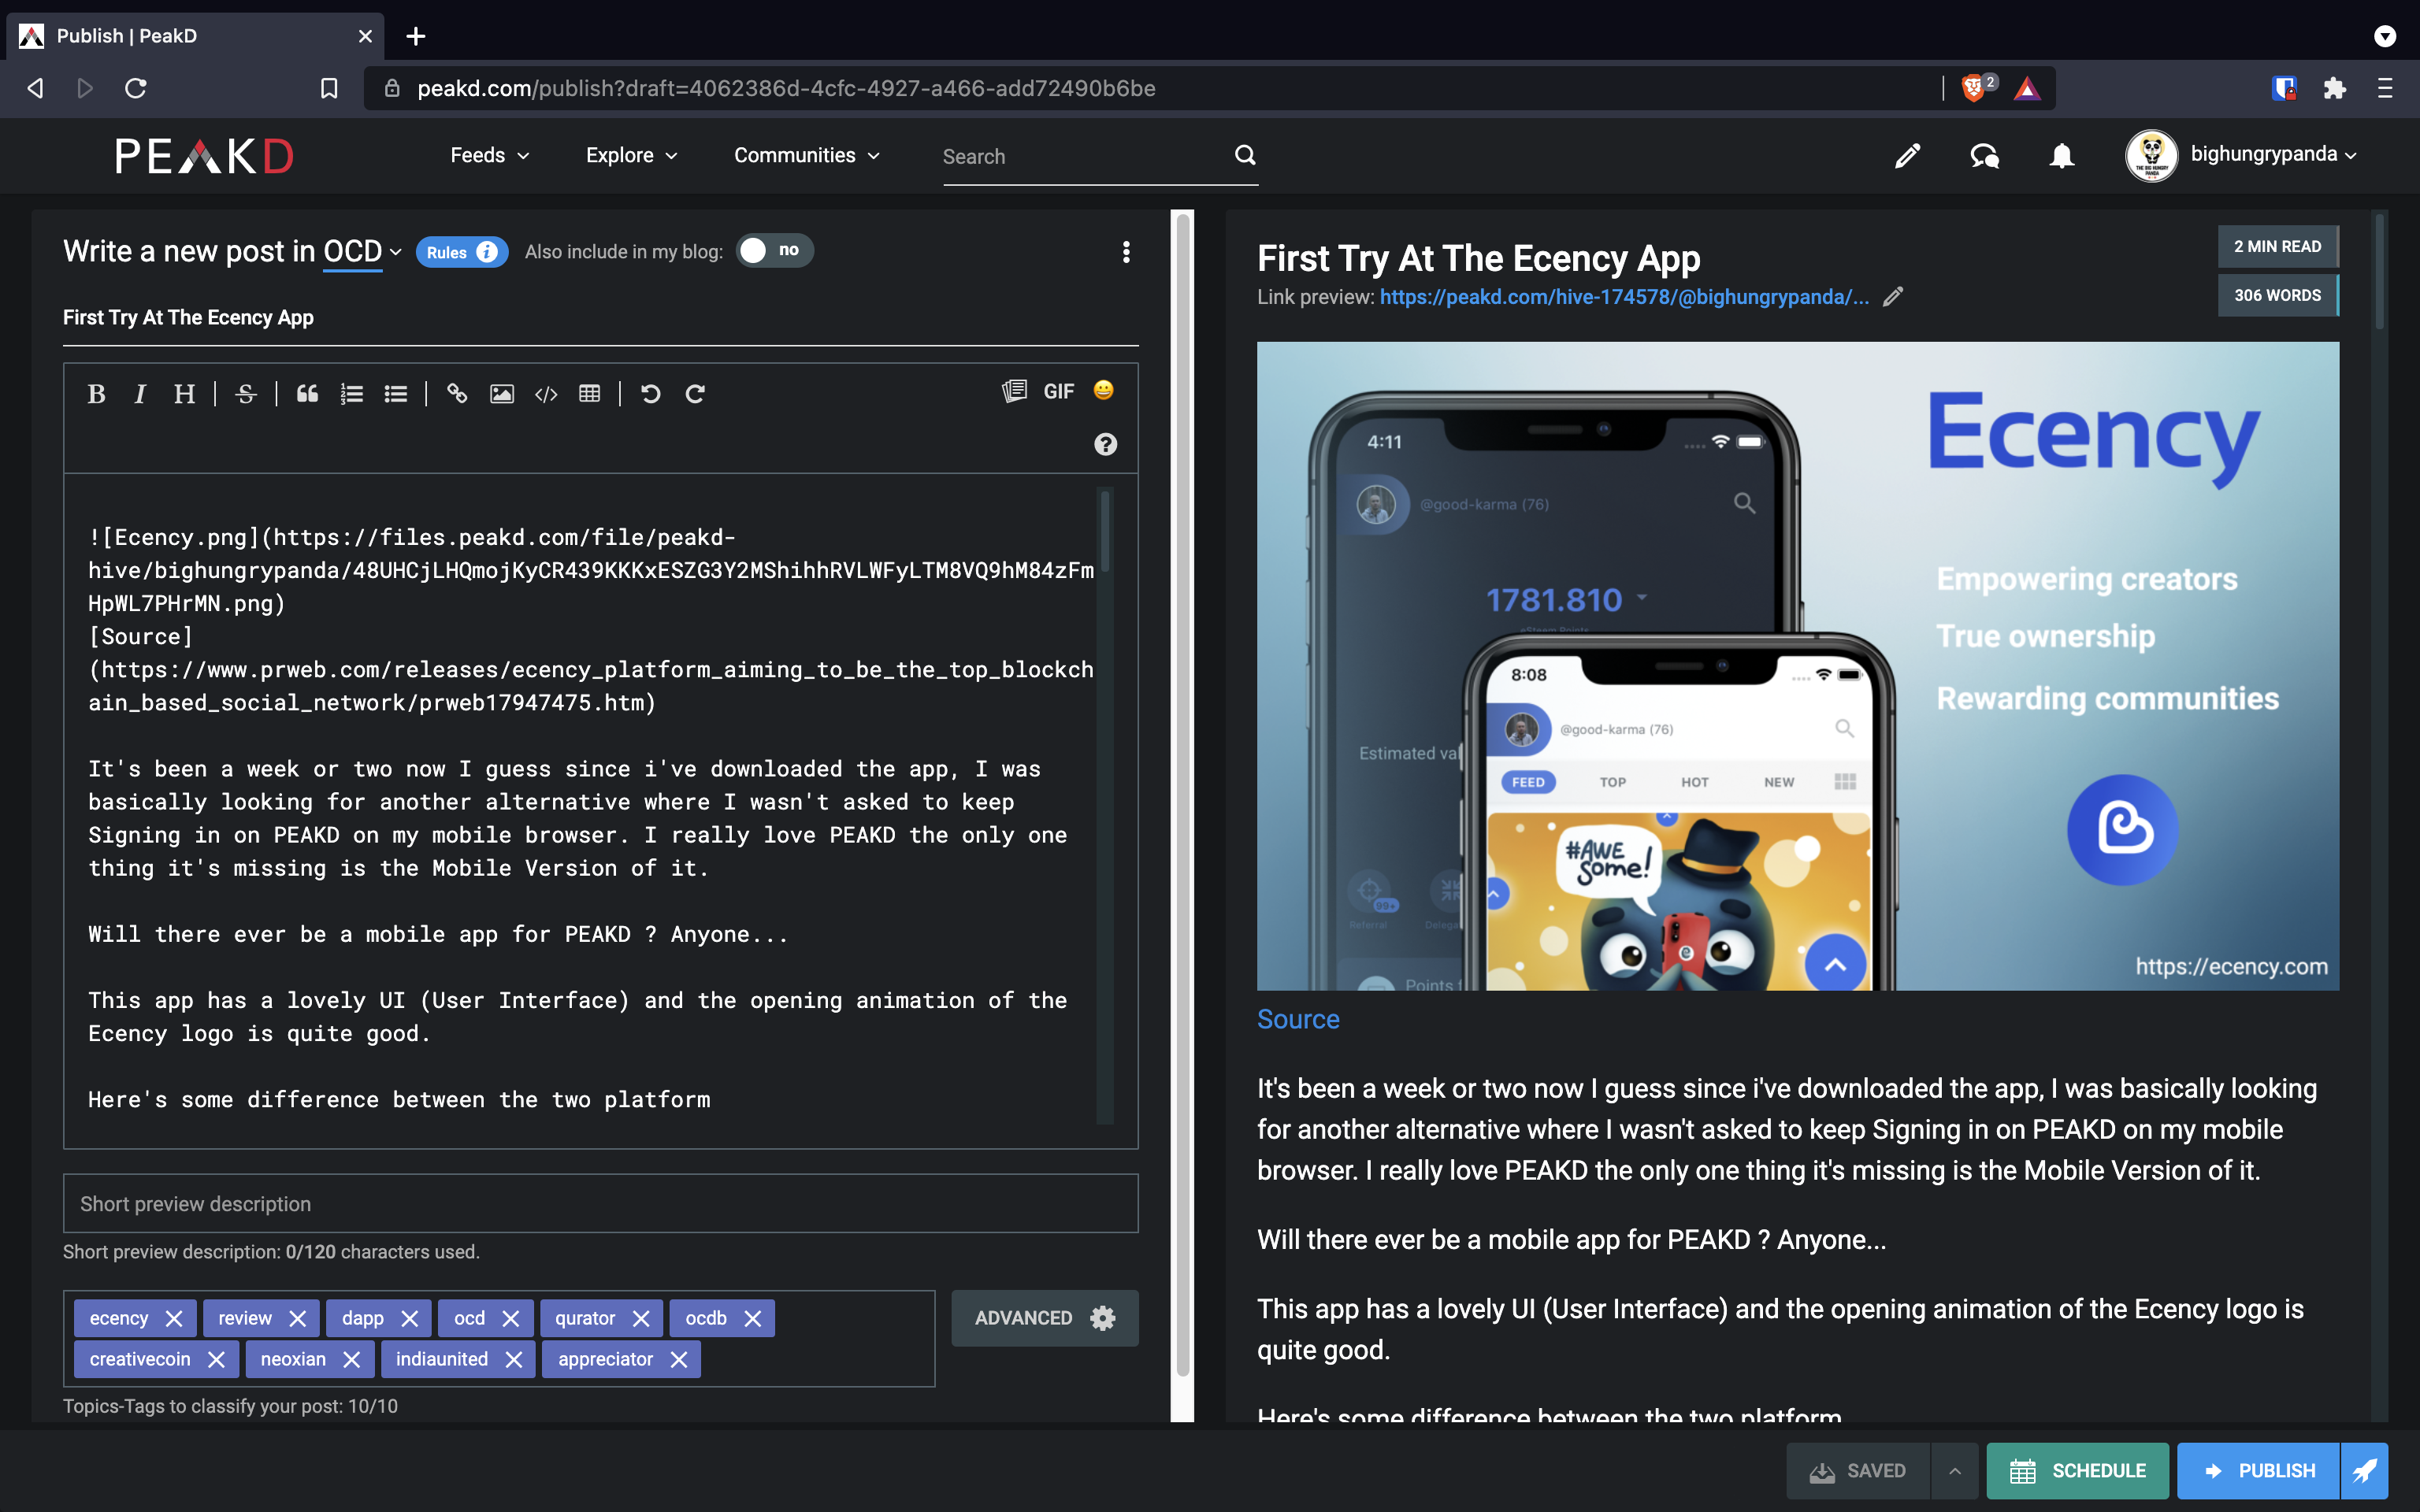The height and width of the screenshot is (1512, 2420).
Task: Undo the last edit
Action: click(651, 394)
